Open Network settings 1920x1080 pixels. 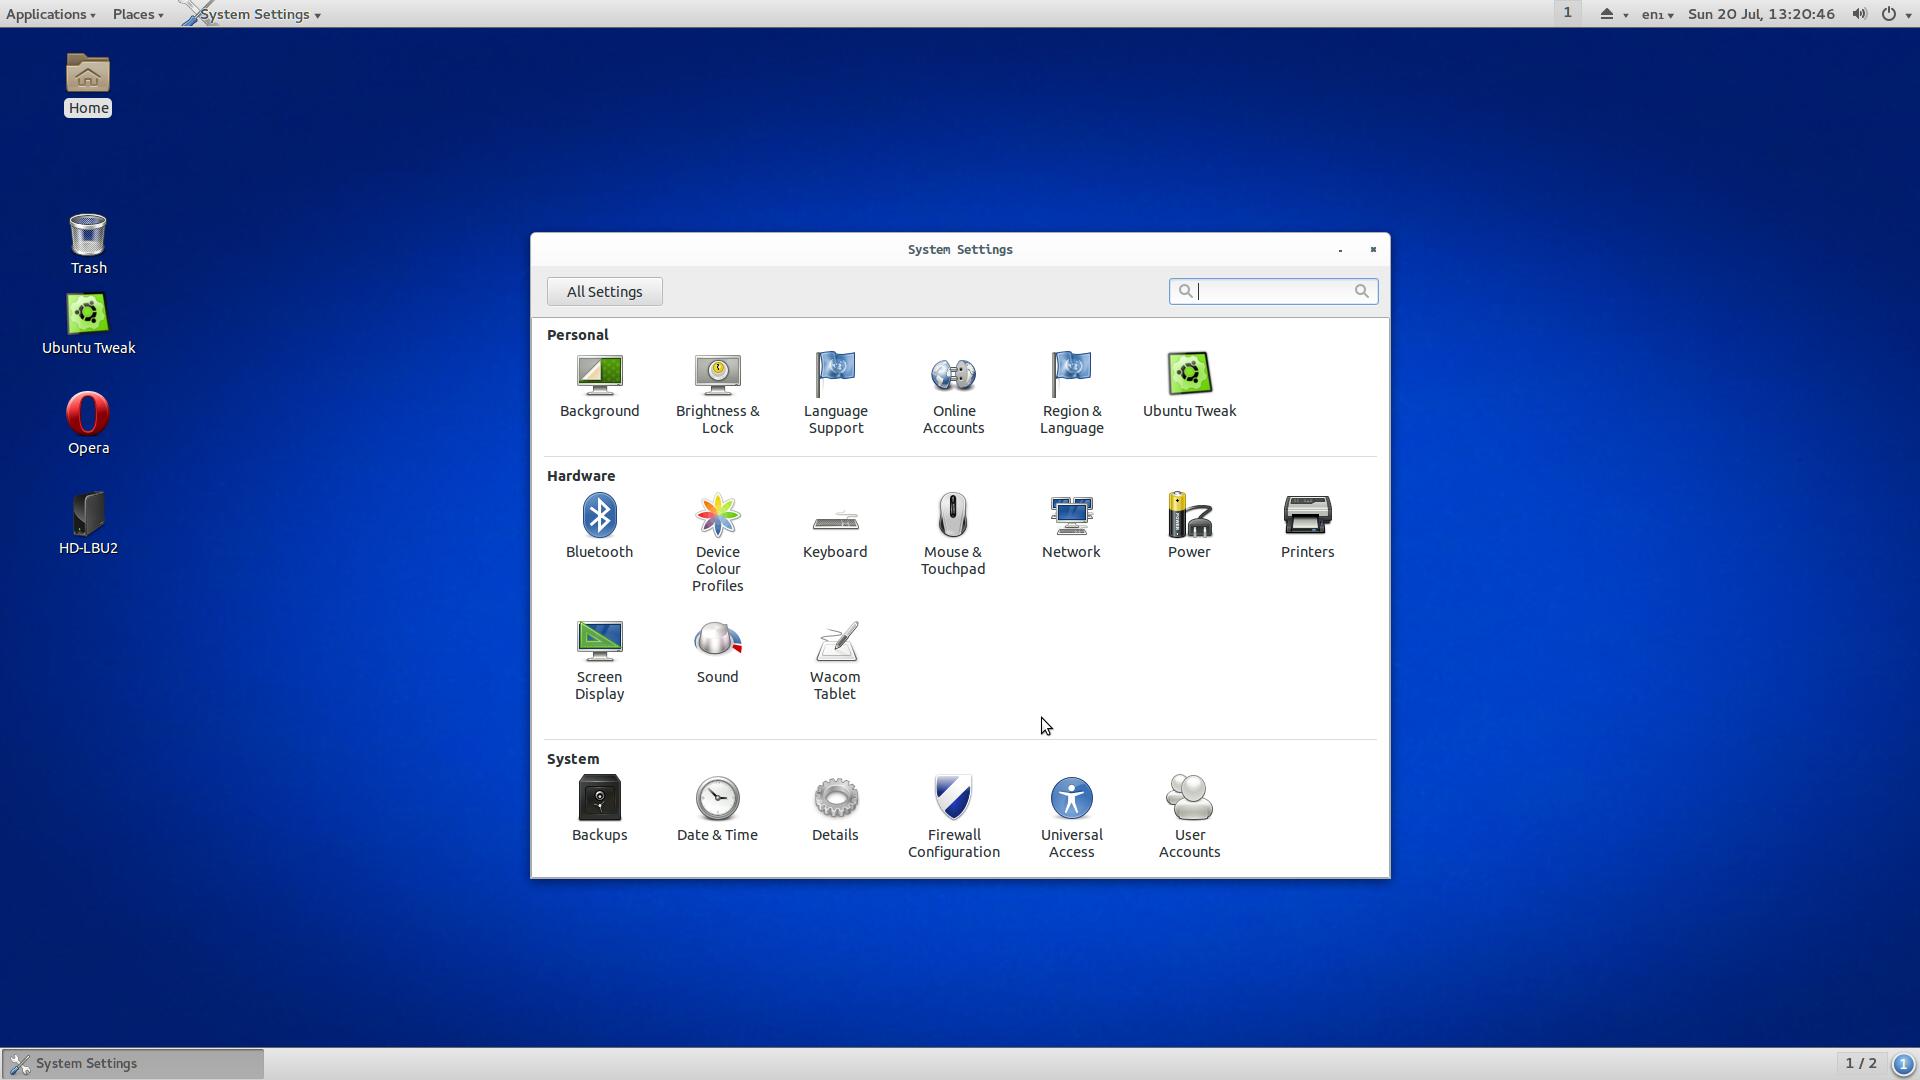[x=1070, y=526]
